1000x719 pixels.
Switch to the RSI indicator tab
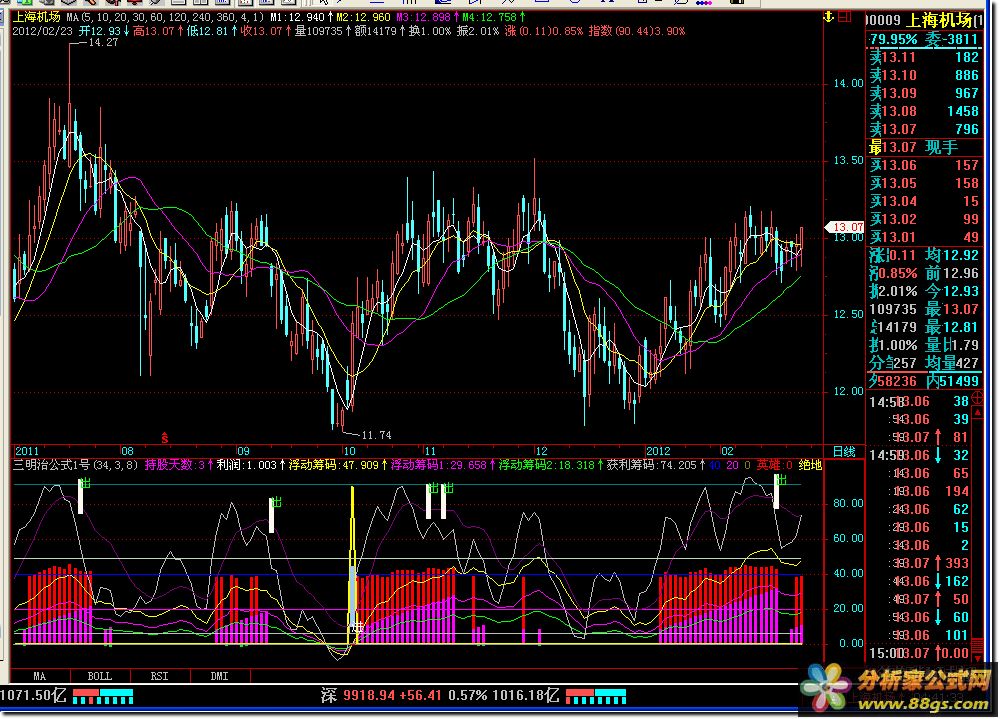[x=159, y=676]
